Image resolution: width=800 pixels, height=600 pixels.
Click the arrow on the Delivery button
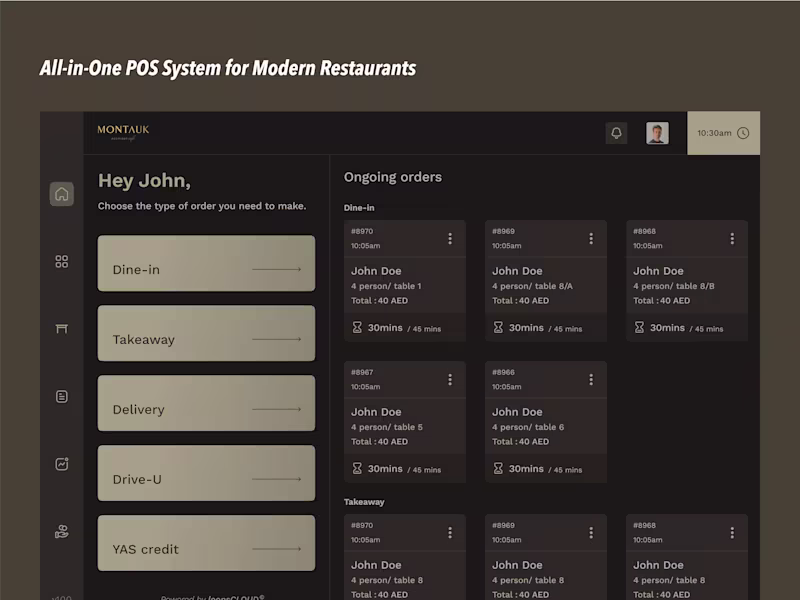(x=277, y=409)
